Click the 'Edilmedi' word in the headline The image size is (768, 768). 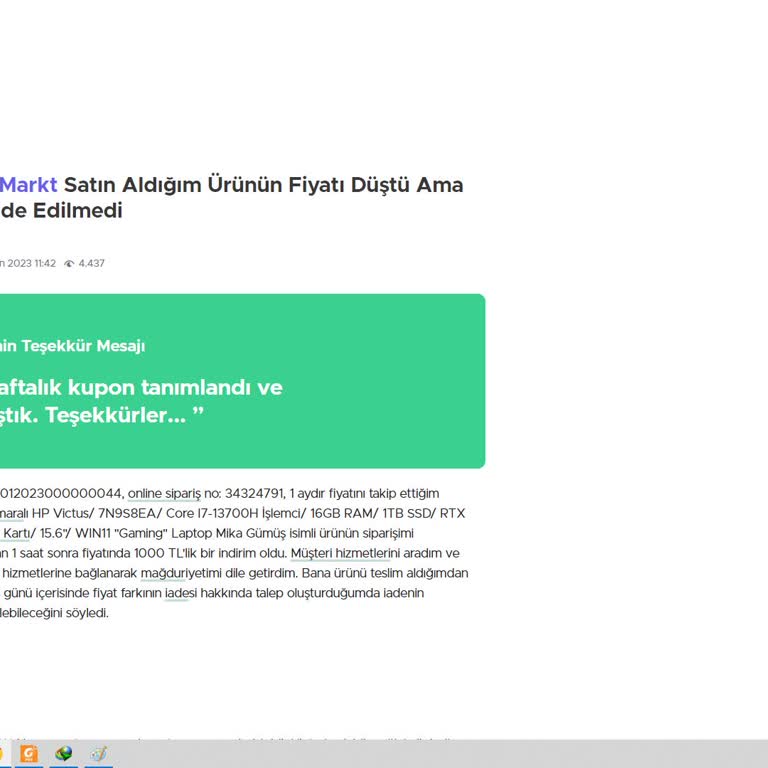(77, 211)
